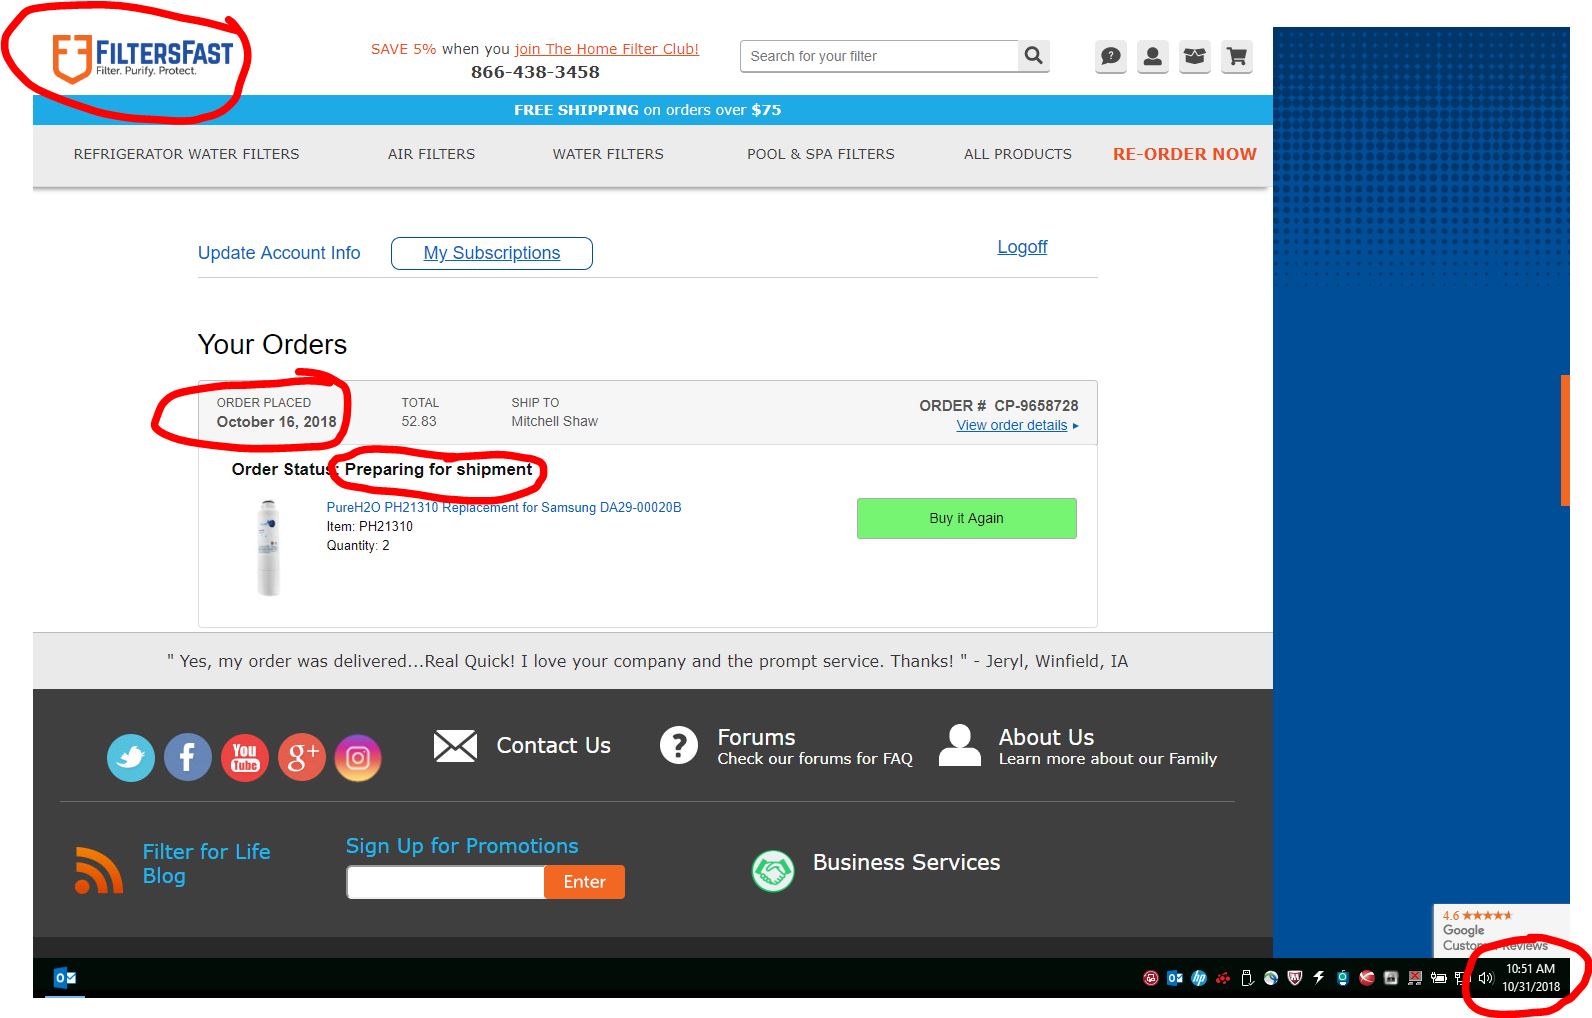Click the open box orders icon
The height and width of the screenshot is (1018, 1592).
pyautogui.click(x=1195, y=57)
